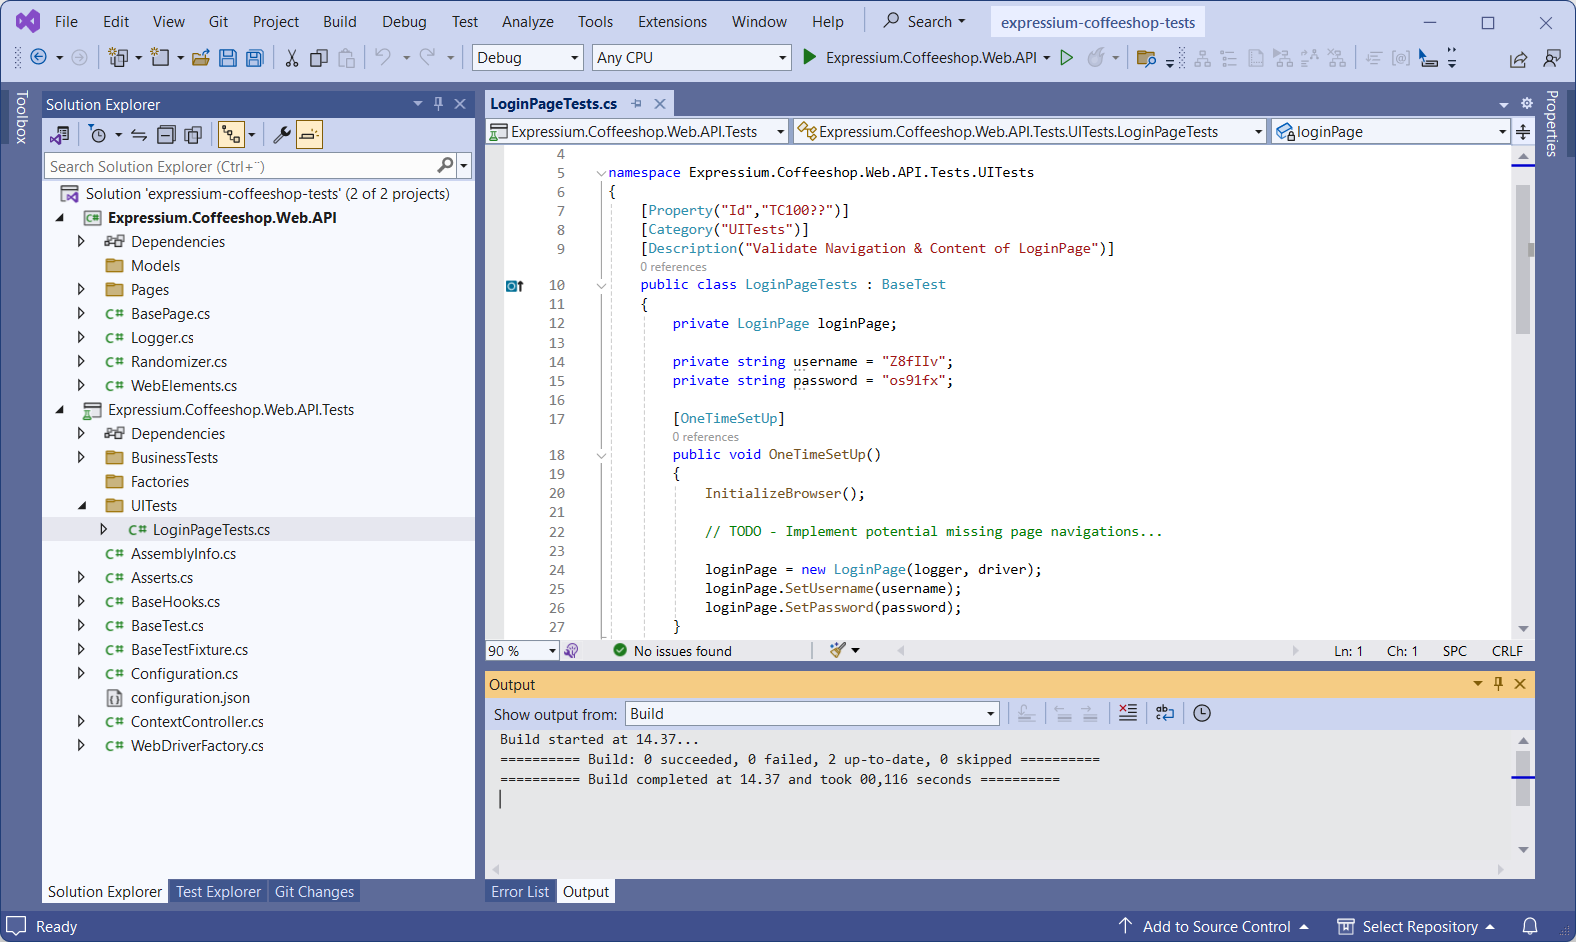Collapse the namespace code block
This screenshot has height=942, width=1576.
601,173
